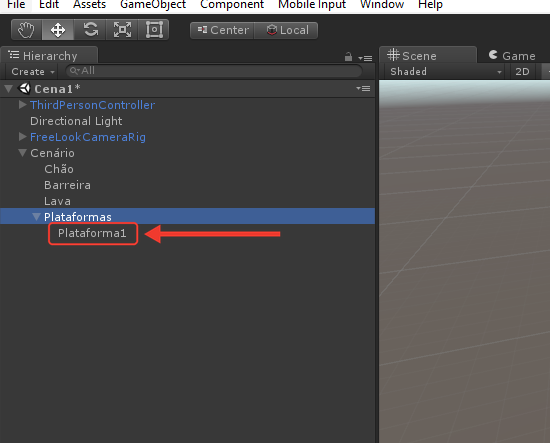This screenshot has height=443, width=550.
Task: Open the GameObject menu
Action: (153, 5)
